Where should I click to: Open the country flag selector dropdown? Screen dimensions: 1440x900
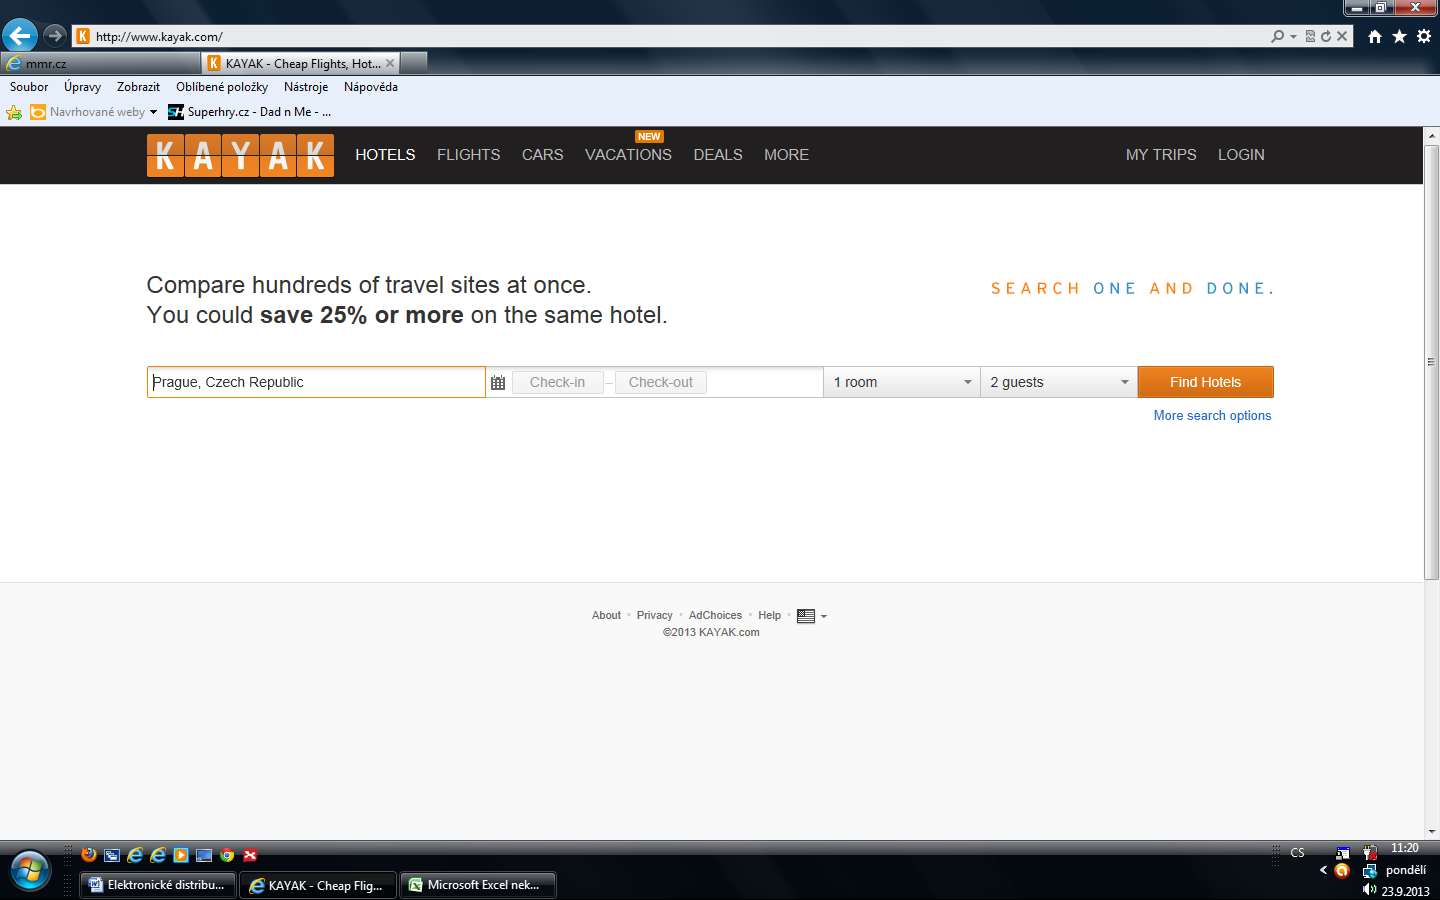click(x=812, y=616)
